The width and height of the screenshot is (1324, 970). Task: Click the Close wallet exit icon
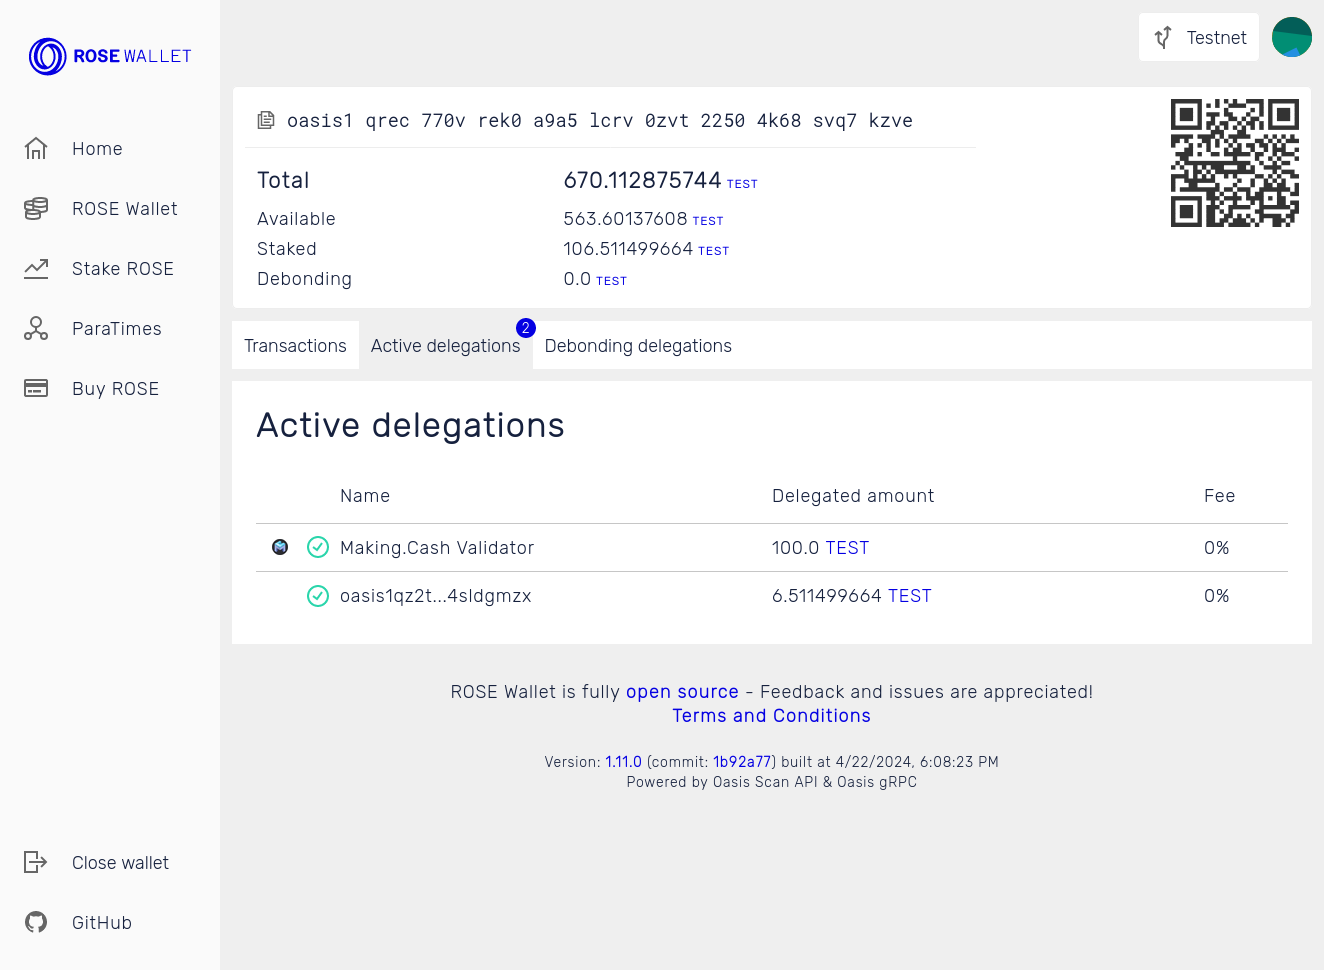tap(36, 862)
